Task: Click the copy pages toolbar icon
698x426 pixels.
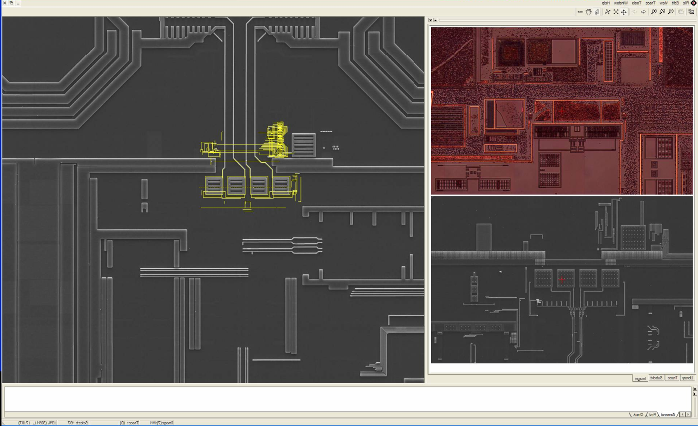Action: (597, 12)
